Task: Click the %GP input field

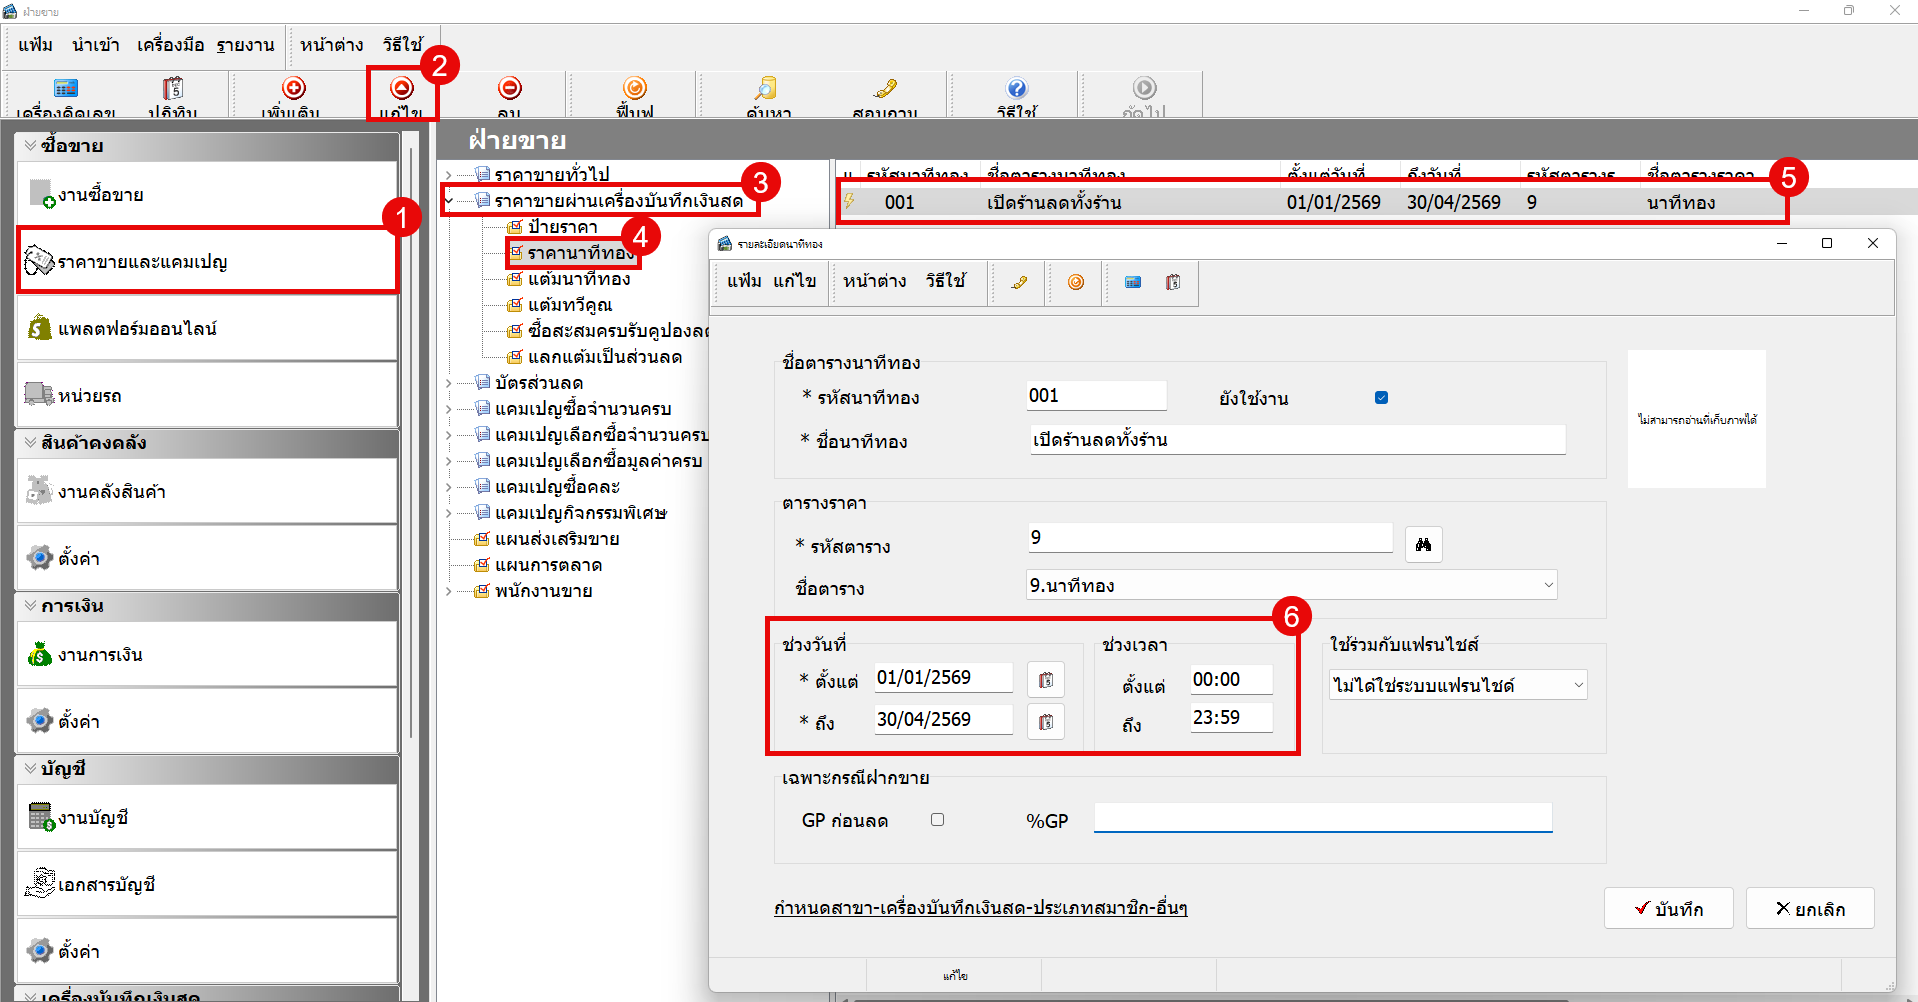Action: [x=1323, y=818]
